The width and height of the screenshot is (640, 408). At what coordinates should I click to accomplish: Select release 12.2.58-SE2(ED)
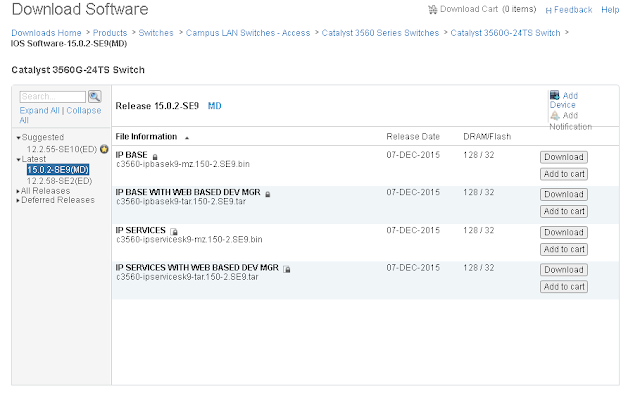coord(60,181)
